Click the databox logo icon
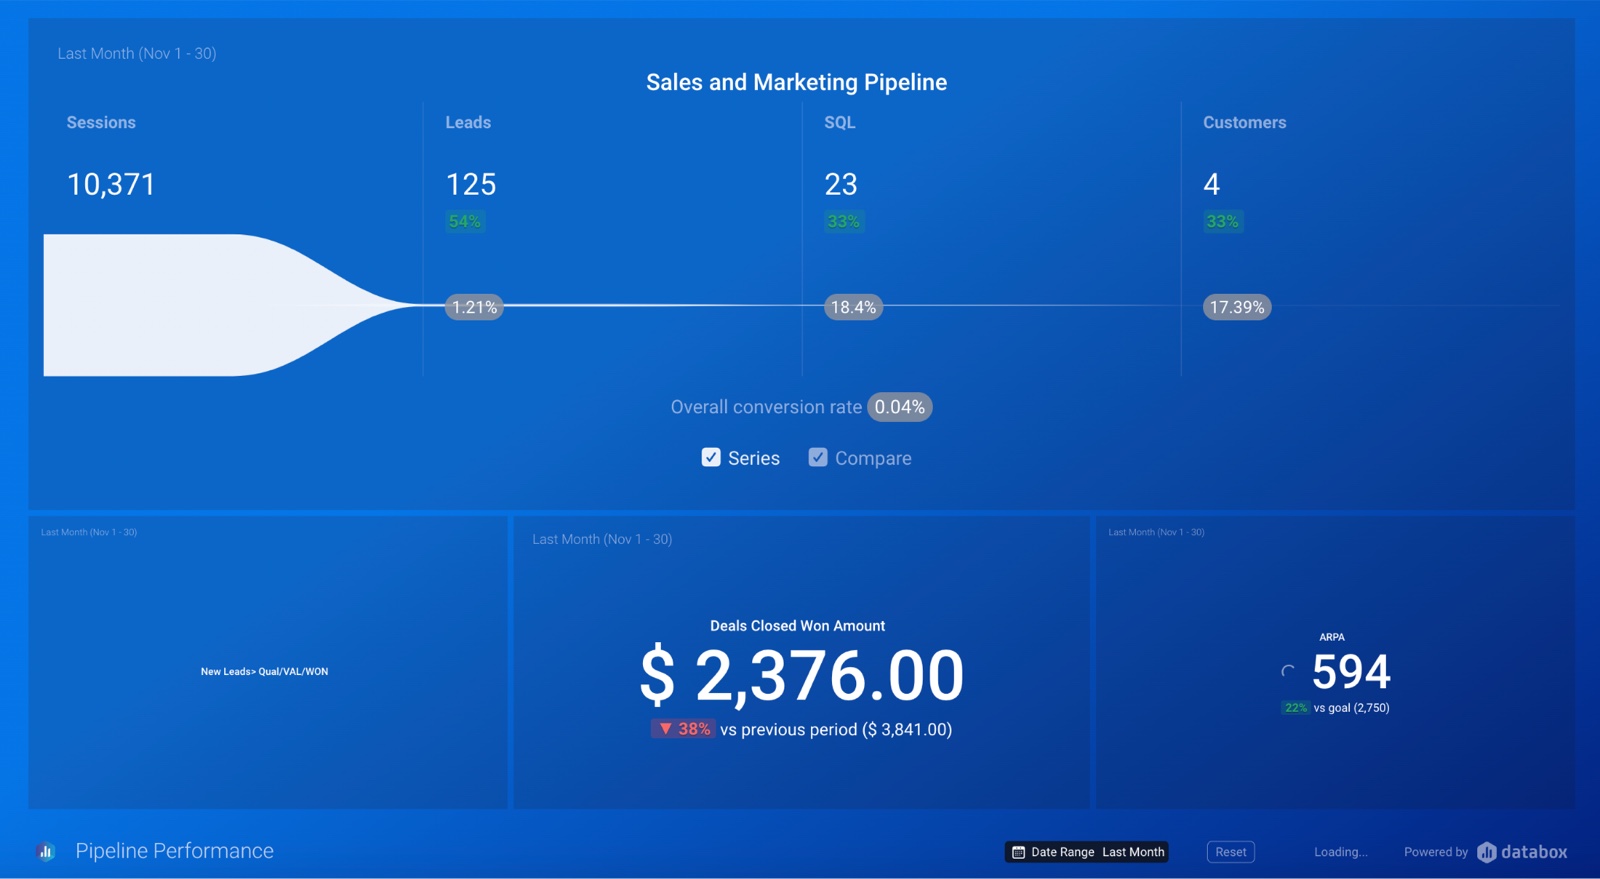1600x879 pixels. (x=1487, y=852)
